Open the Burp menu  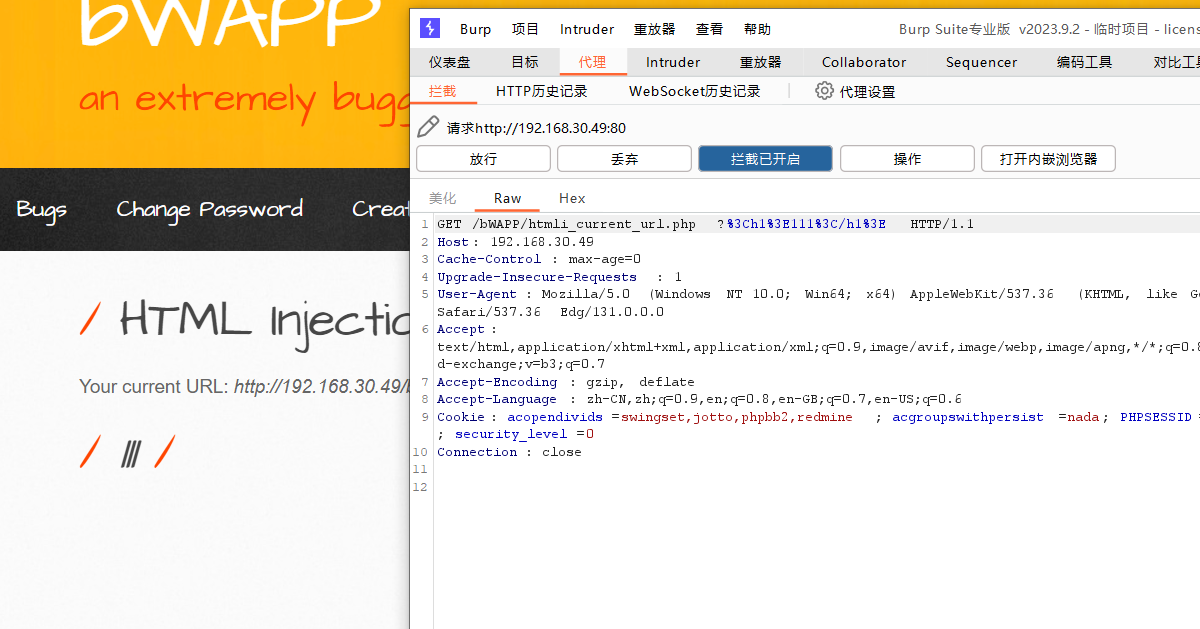tap(476, 29)
